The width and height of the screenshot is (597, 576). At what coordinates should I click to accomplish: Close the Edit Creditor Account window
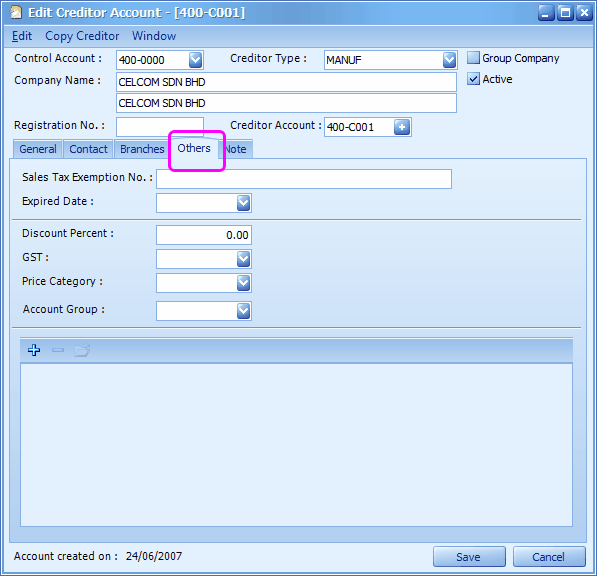584,13
